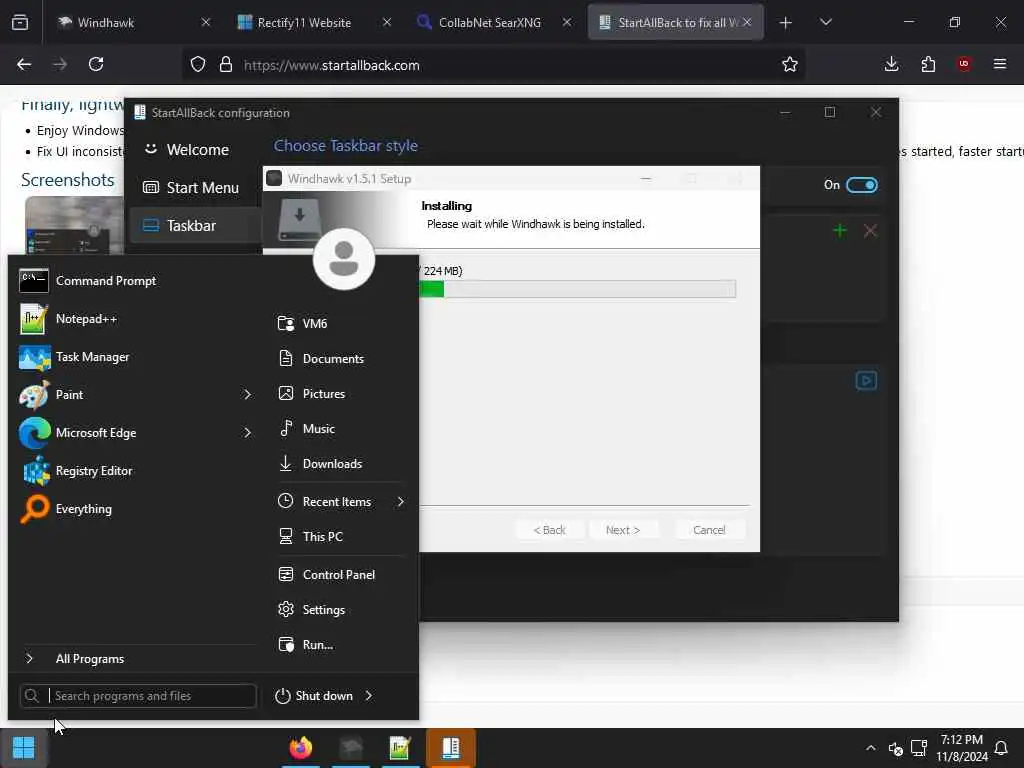Show hidden system tray icons
This screenshot has height=768, width=1024.
(871, 748)
